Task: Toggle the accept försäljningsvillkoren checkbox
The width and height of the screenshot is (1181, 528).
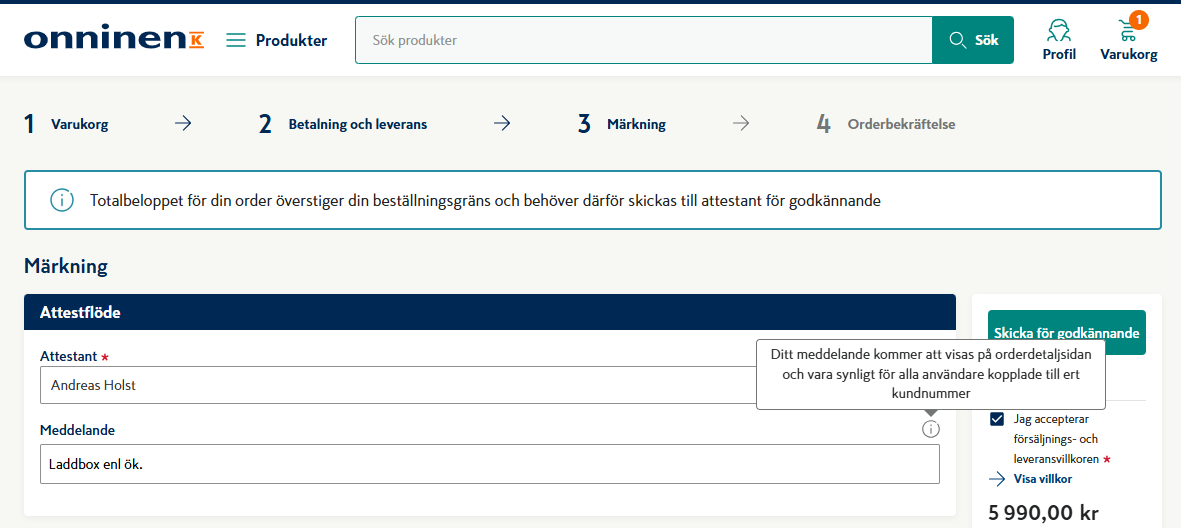Action: [997, 419]
